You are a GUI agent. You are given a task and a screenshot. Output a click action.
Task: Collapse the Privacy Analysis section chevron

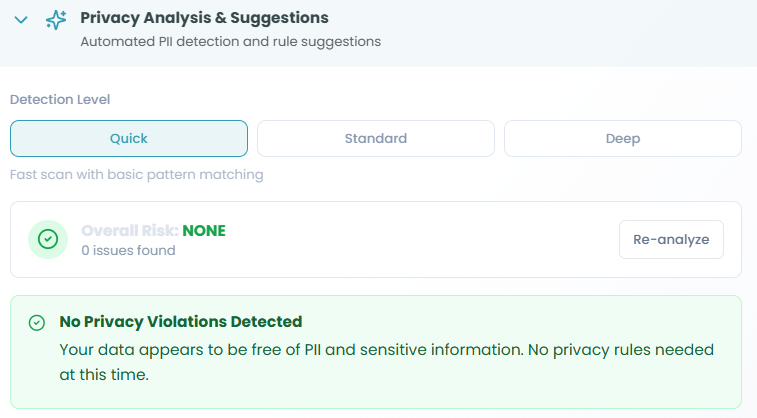(x=21, y=21)
